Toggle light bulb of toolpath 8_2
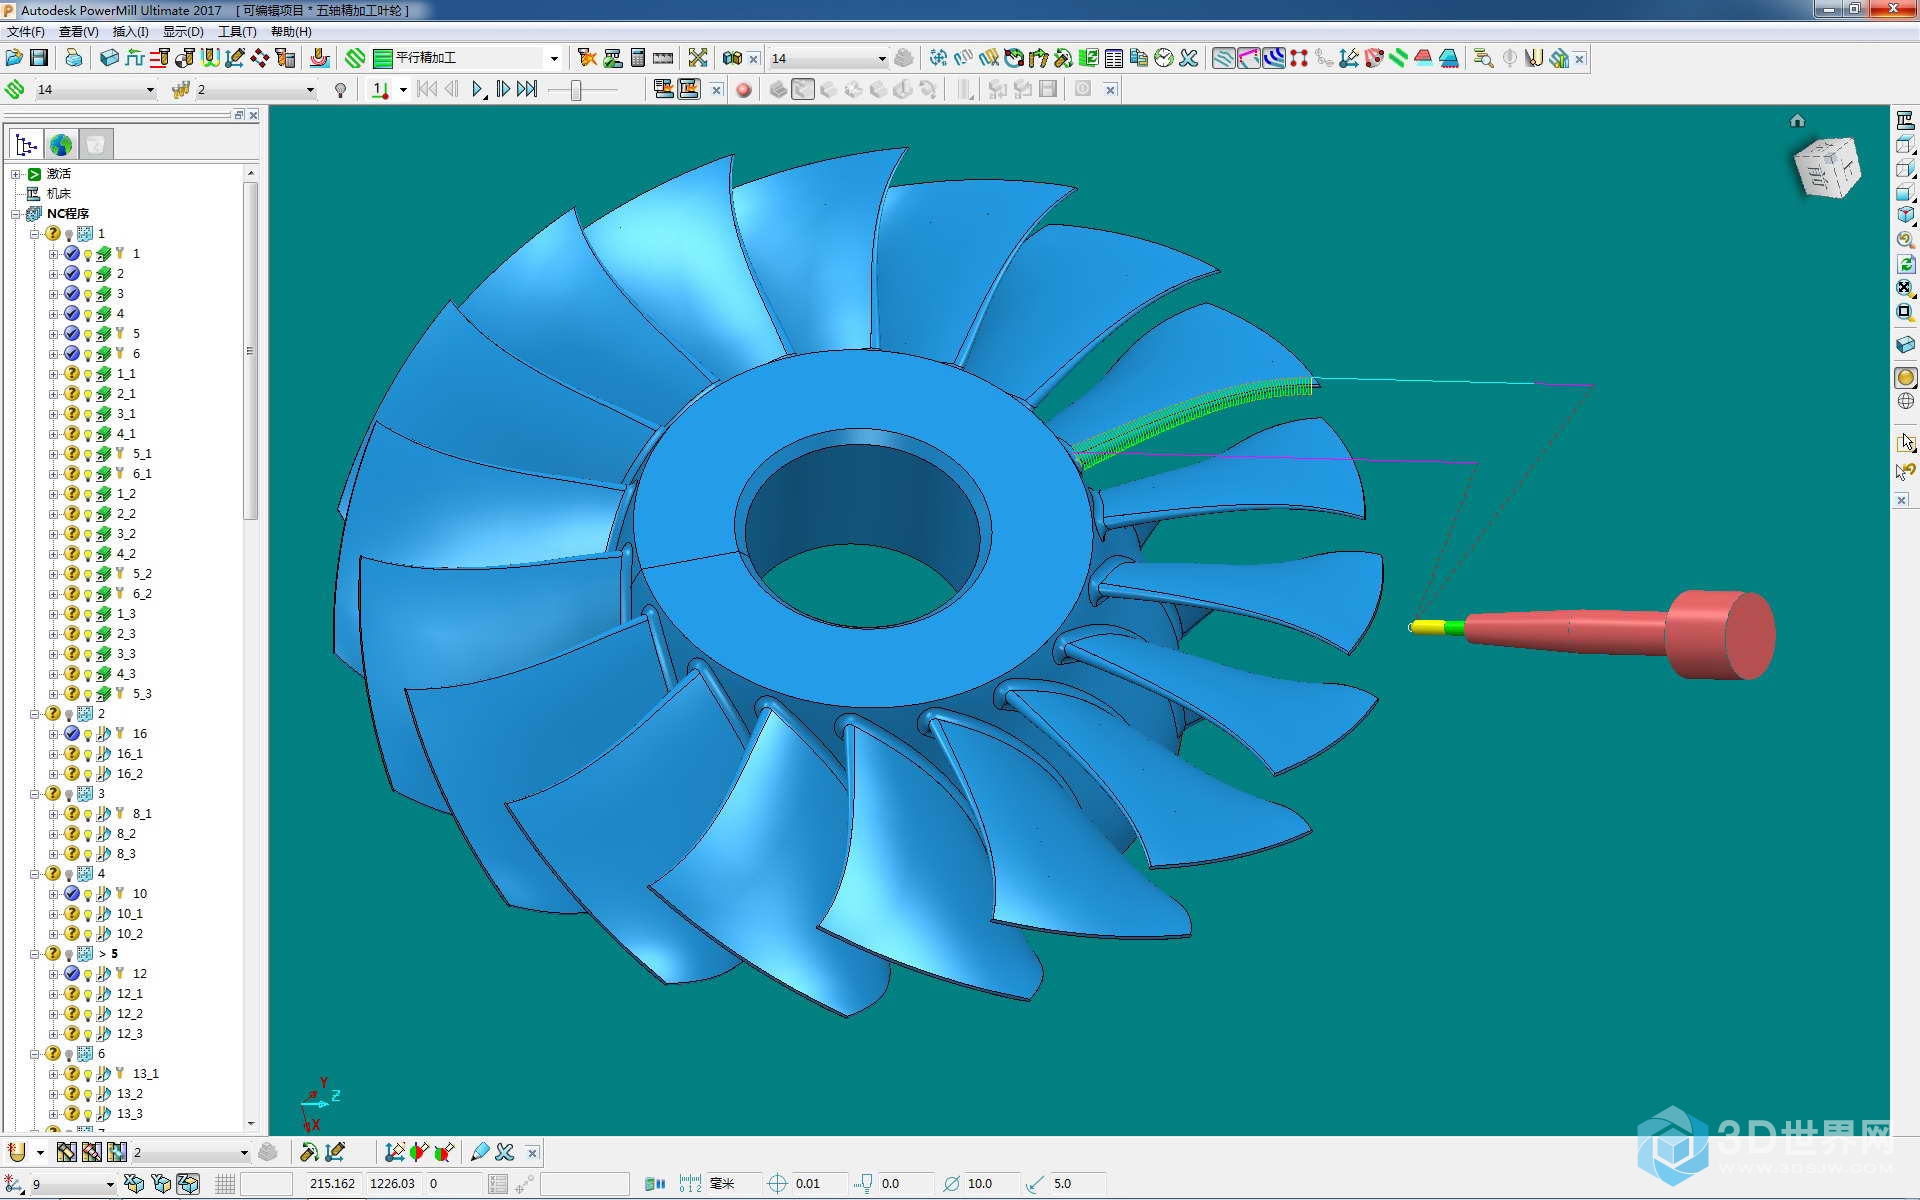This screenshot has width=1920, height=1200. 88,834
